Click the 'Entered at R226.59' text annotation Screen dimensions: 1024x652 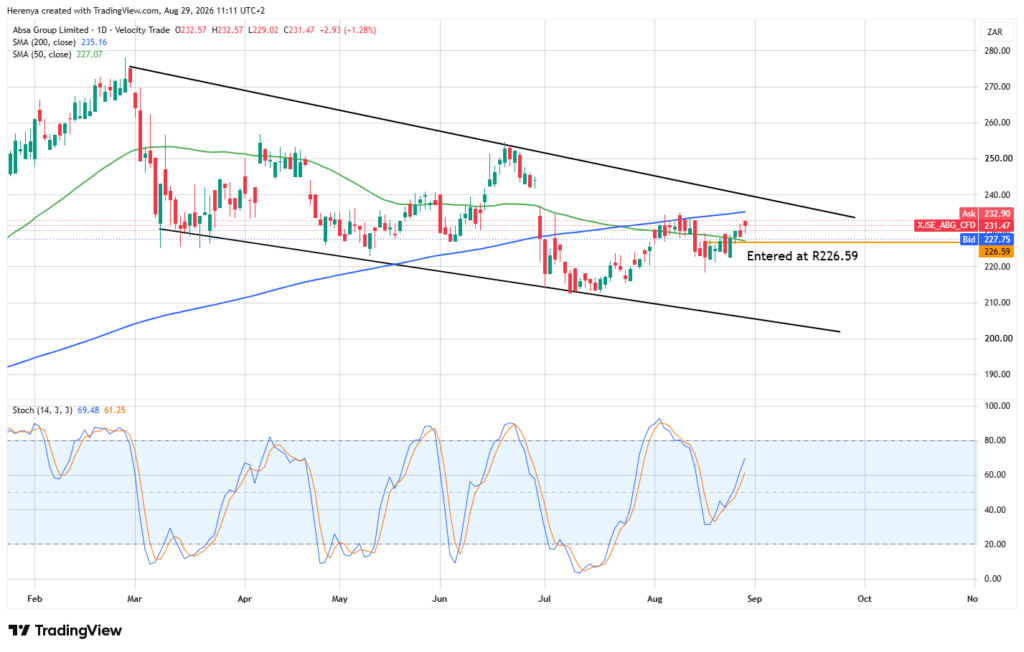[x=802, y=256]
